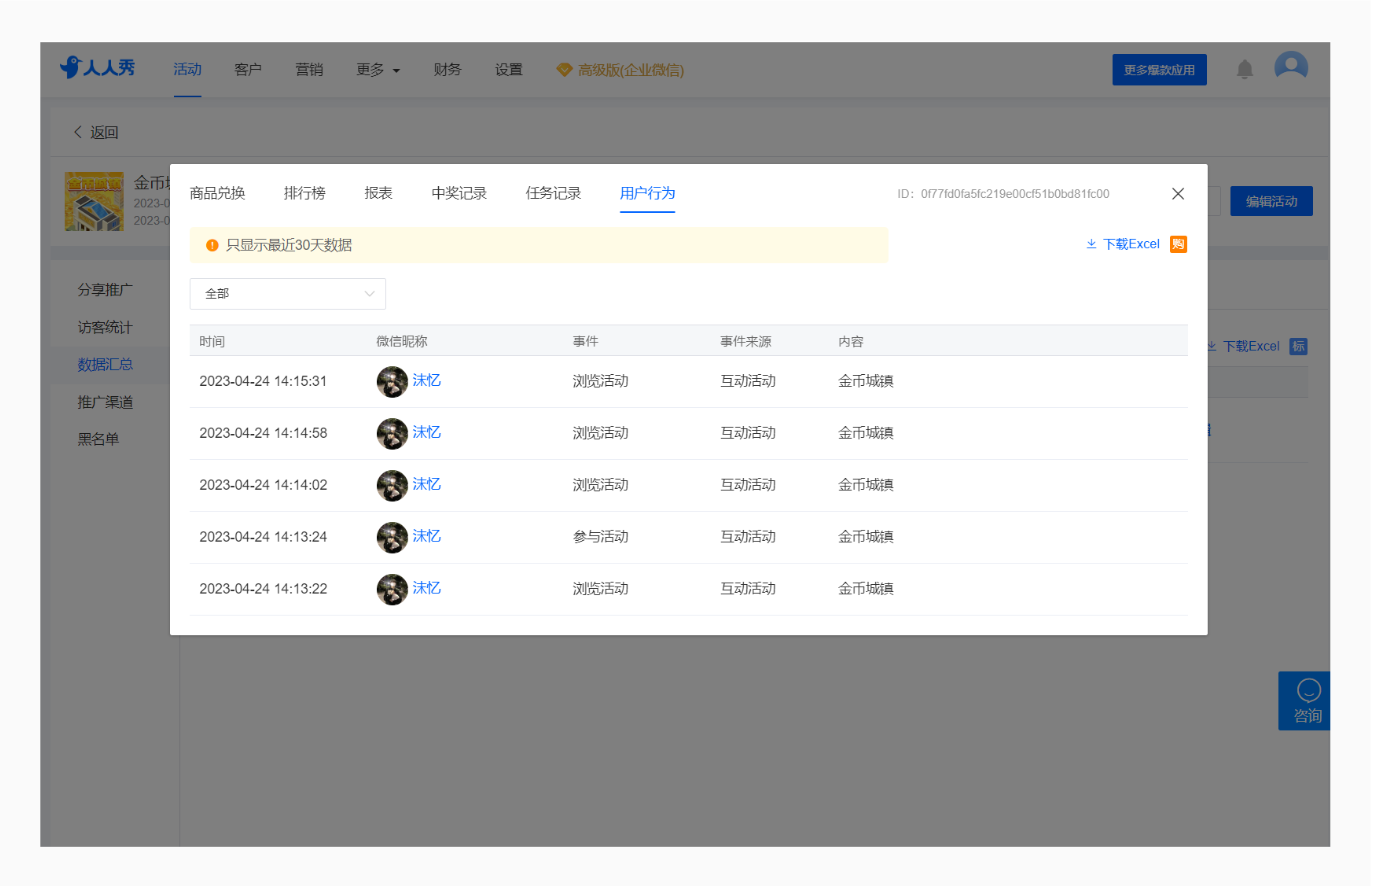Select the 用户行为 tab
This screenshot has height=886, width=1375.
[647, 193]
